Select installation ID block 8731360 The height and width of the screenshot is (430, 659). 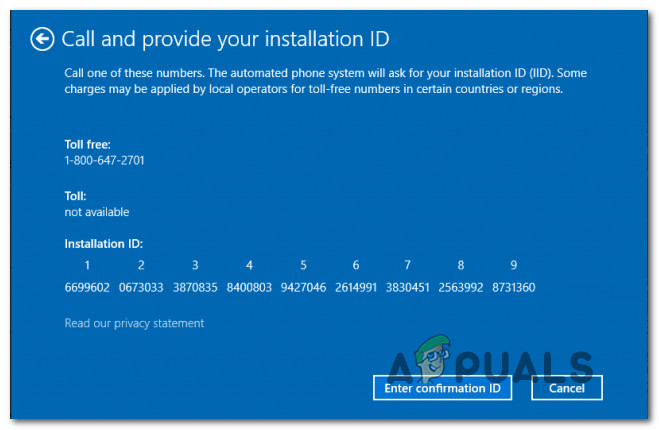(514, 288)
